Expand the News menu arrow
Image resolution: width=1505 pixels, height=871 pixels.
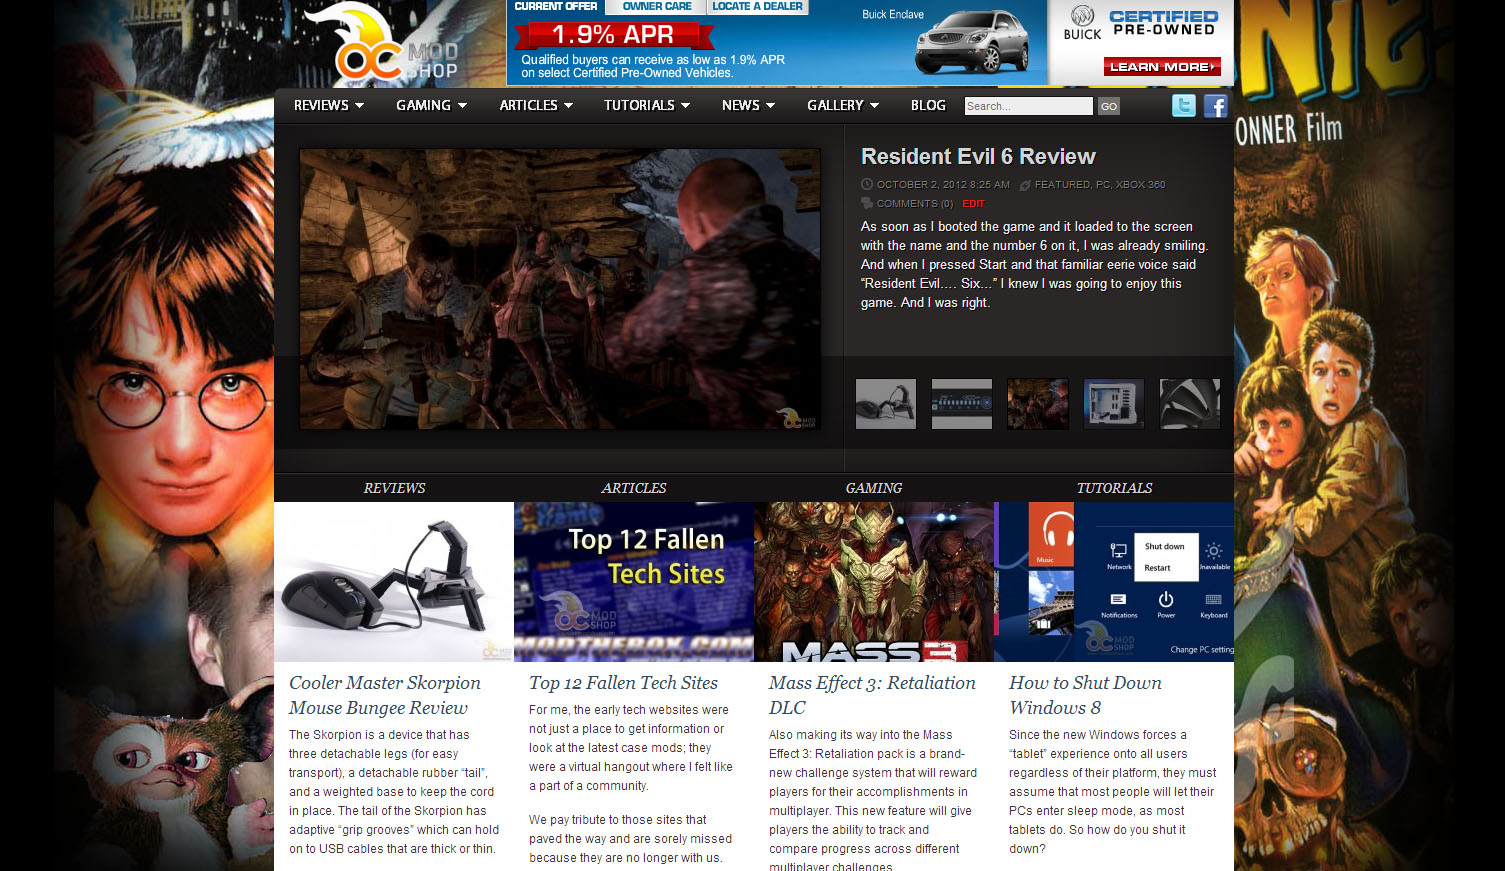tap(770, 105)
